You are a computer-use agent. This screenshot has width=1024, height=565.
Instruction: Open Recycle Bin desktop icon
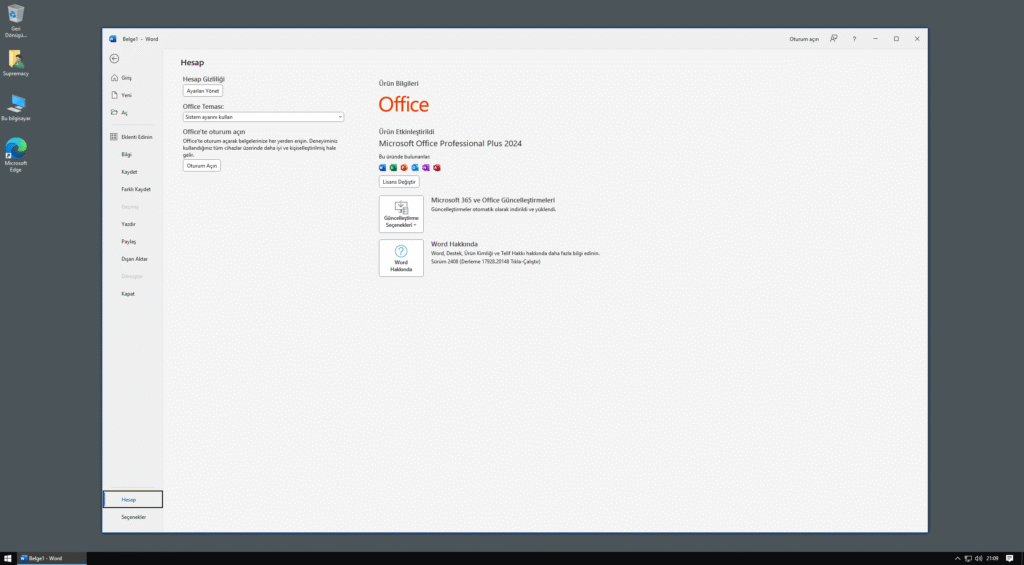(16, 21)
